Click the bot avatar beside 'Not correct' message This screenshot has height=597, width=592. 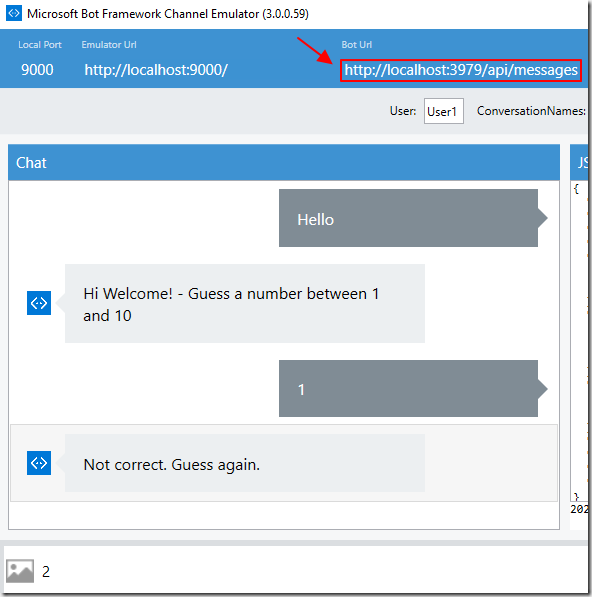click(x=39, y=463)
